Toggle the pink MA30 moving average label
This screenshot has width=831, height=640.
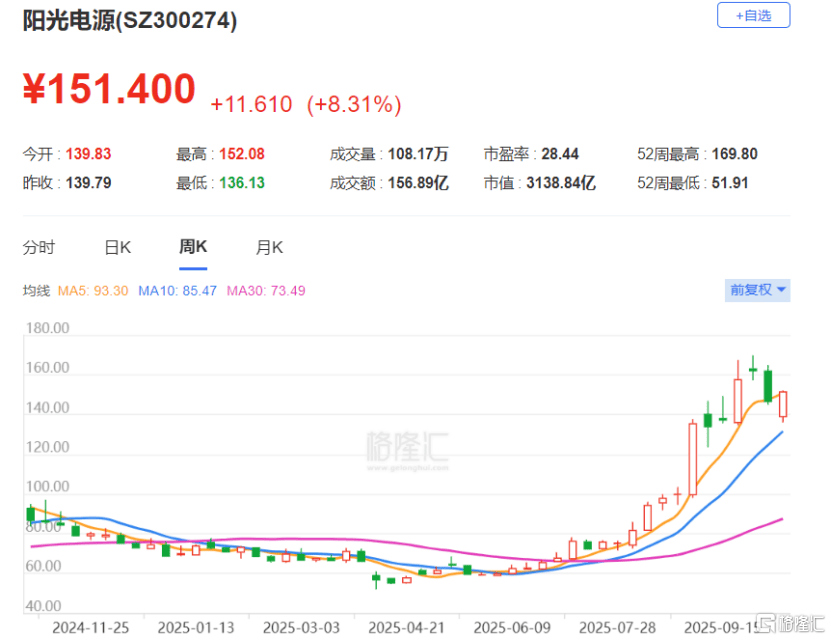click(265, 291)
